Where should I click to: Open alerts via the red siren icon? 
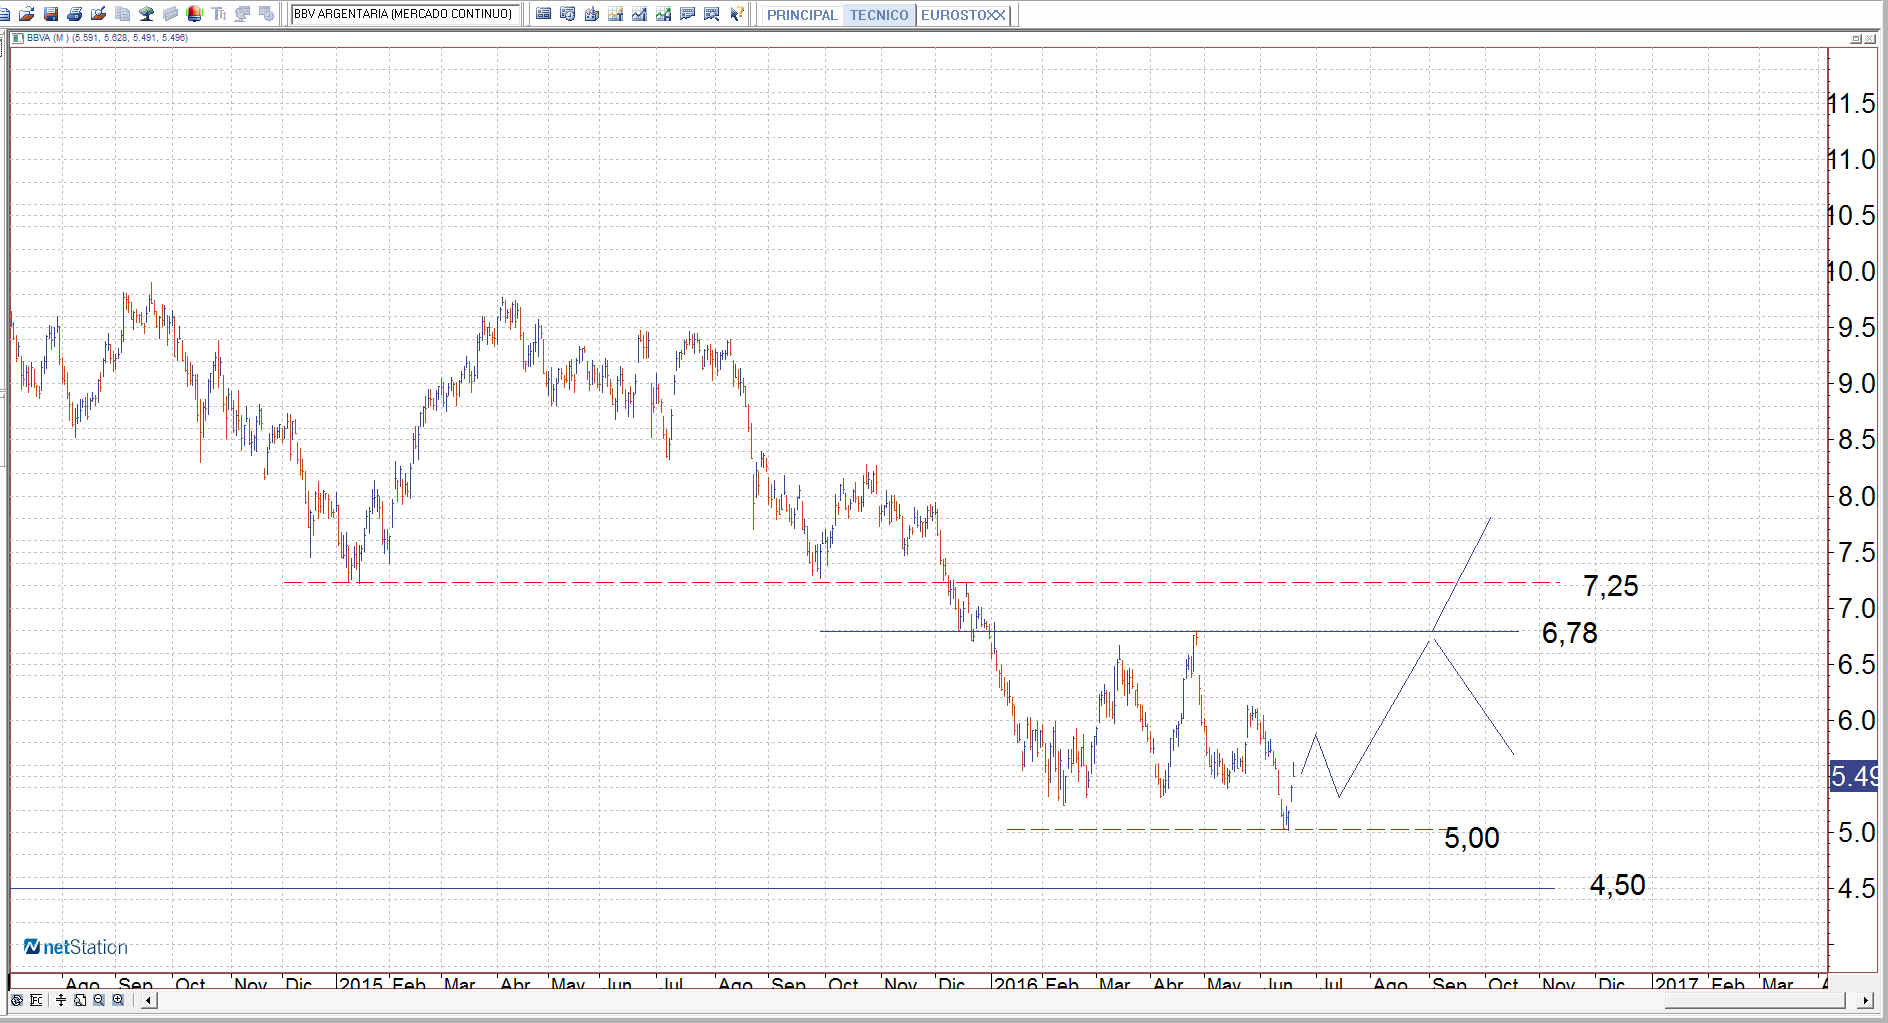(195, 14)
